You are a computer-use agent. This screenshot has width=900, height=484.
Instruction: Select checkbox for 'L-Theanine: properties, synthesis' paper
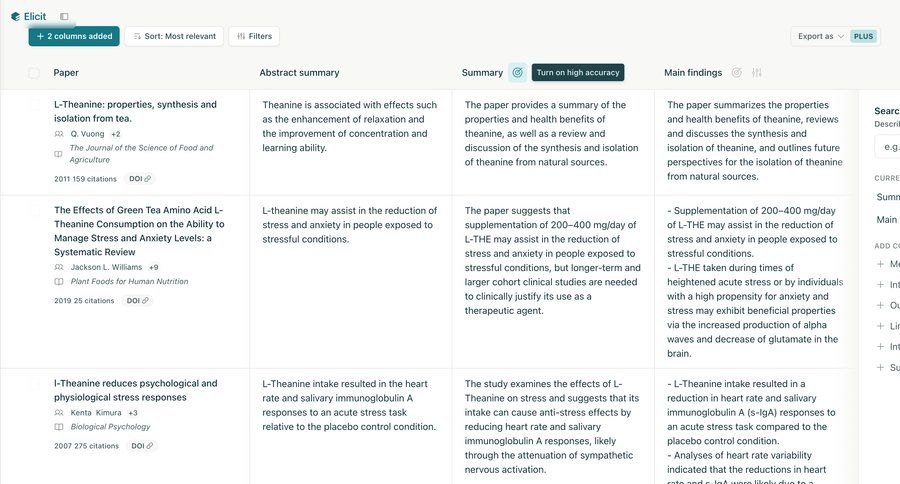pos(35,104)
